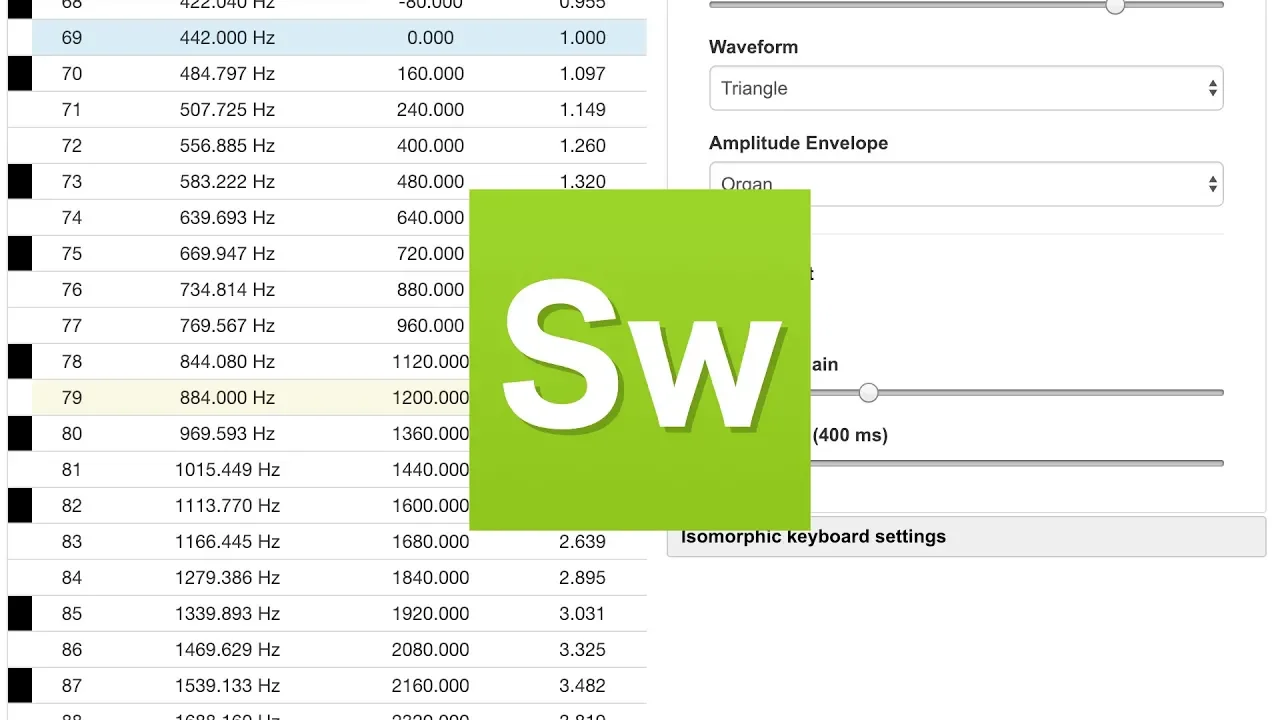Click the 400 ms slider track

(x=1017, y=463)
